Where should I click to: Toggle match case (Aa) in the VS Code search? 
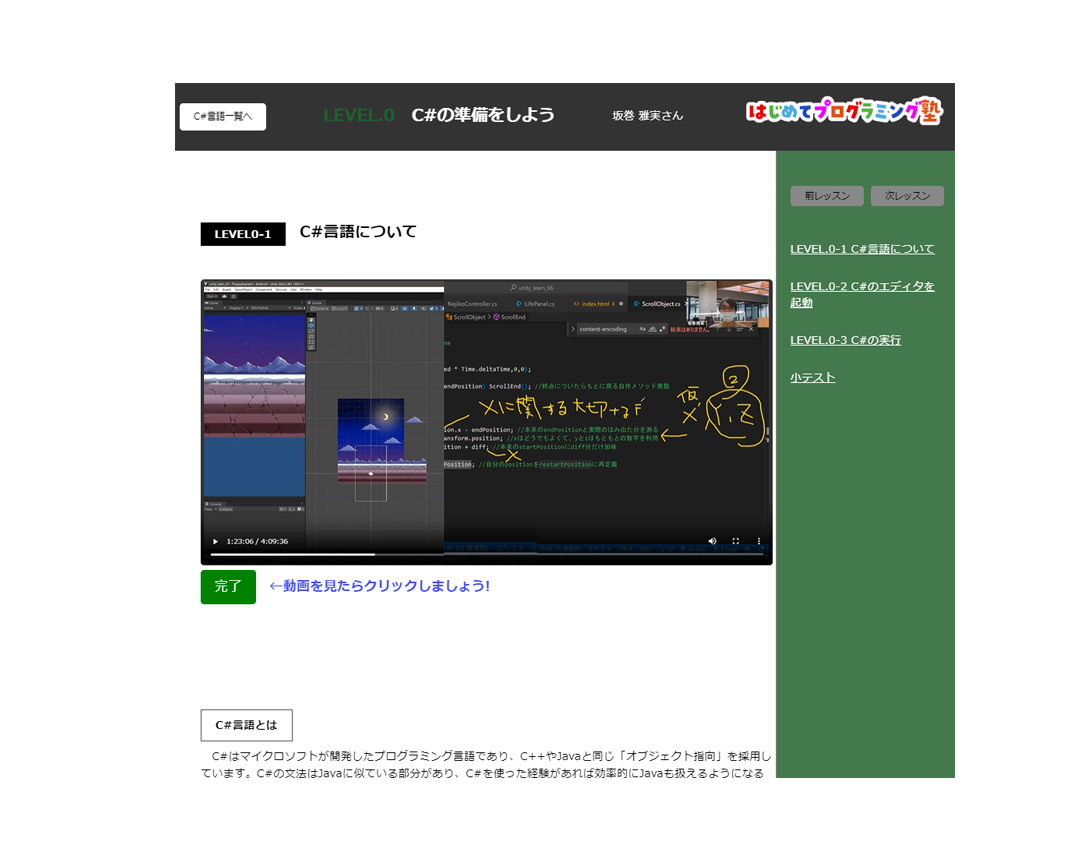pos(643,329)
